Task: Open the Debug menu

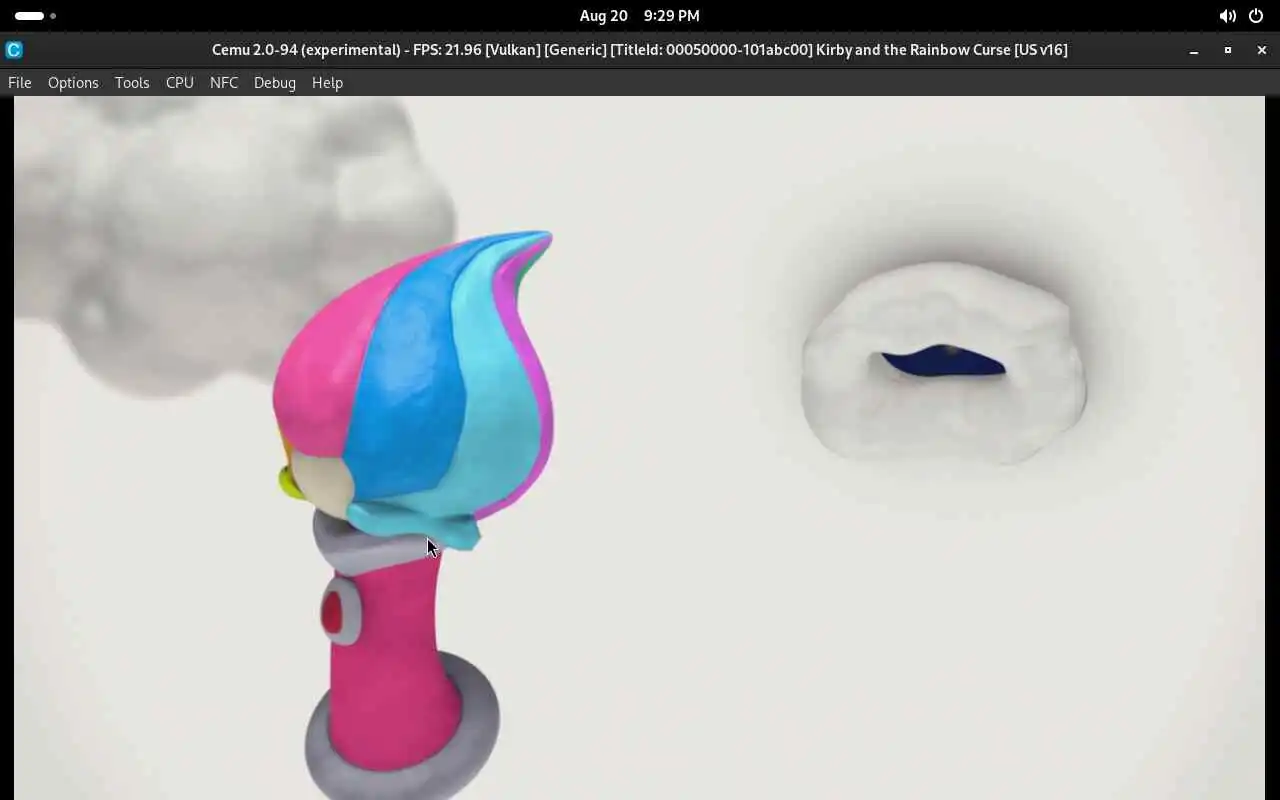Action: pos(275,83)
